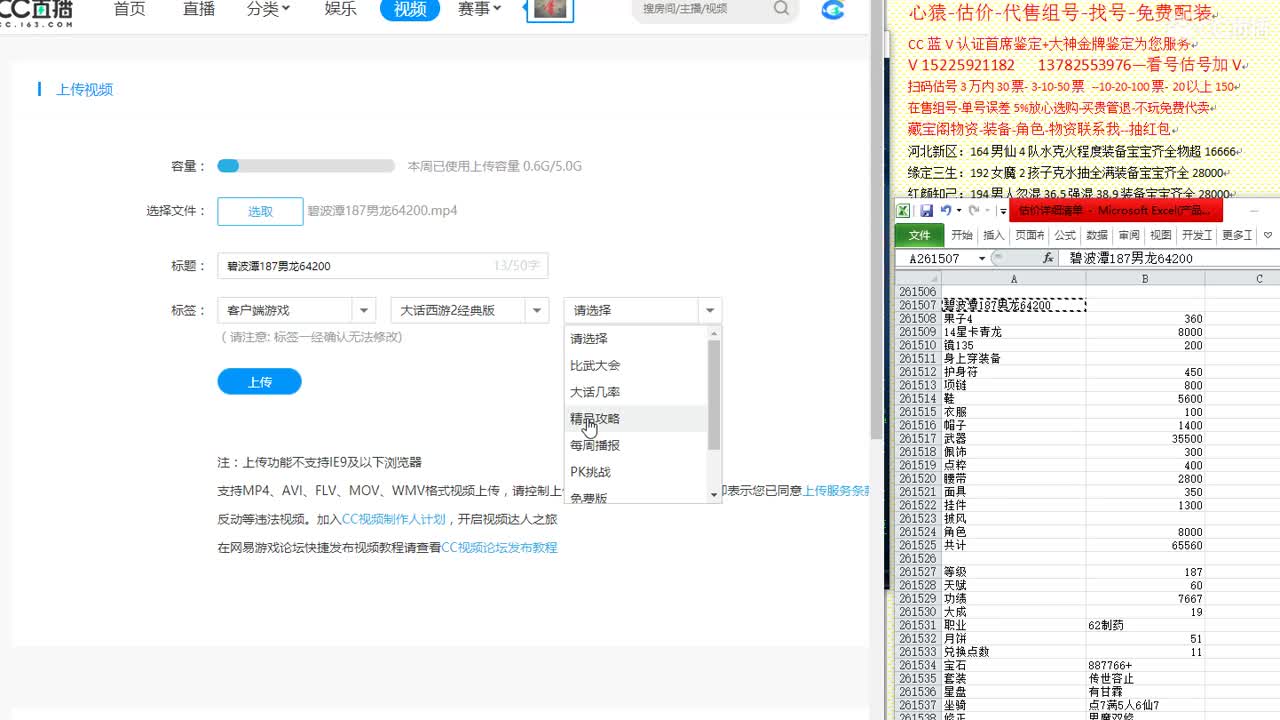Click the search magnifier icon in header
This screenshot has width=1280, height=720.
pos(781,9)
